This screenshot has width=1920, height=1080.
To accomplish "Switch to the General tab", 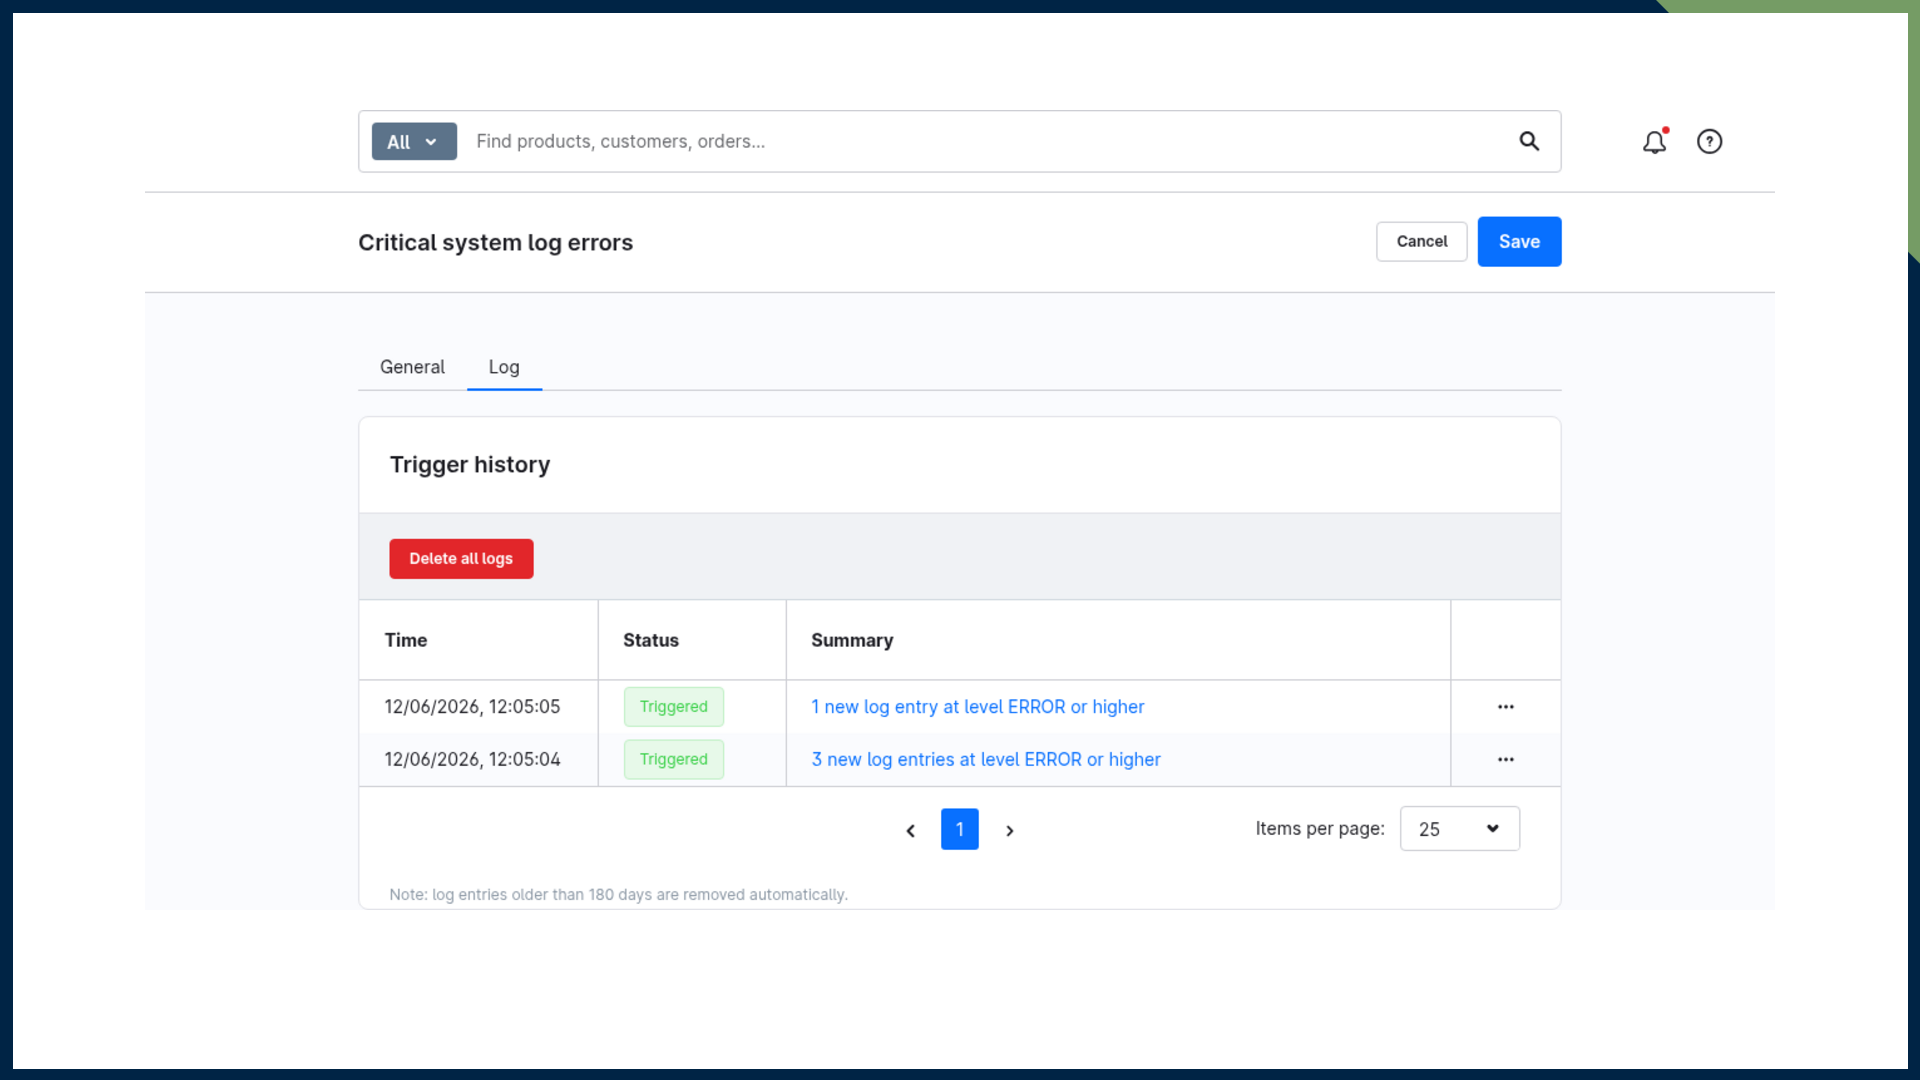I will (x=412, y=367).
